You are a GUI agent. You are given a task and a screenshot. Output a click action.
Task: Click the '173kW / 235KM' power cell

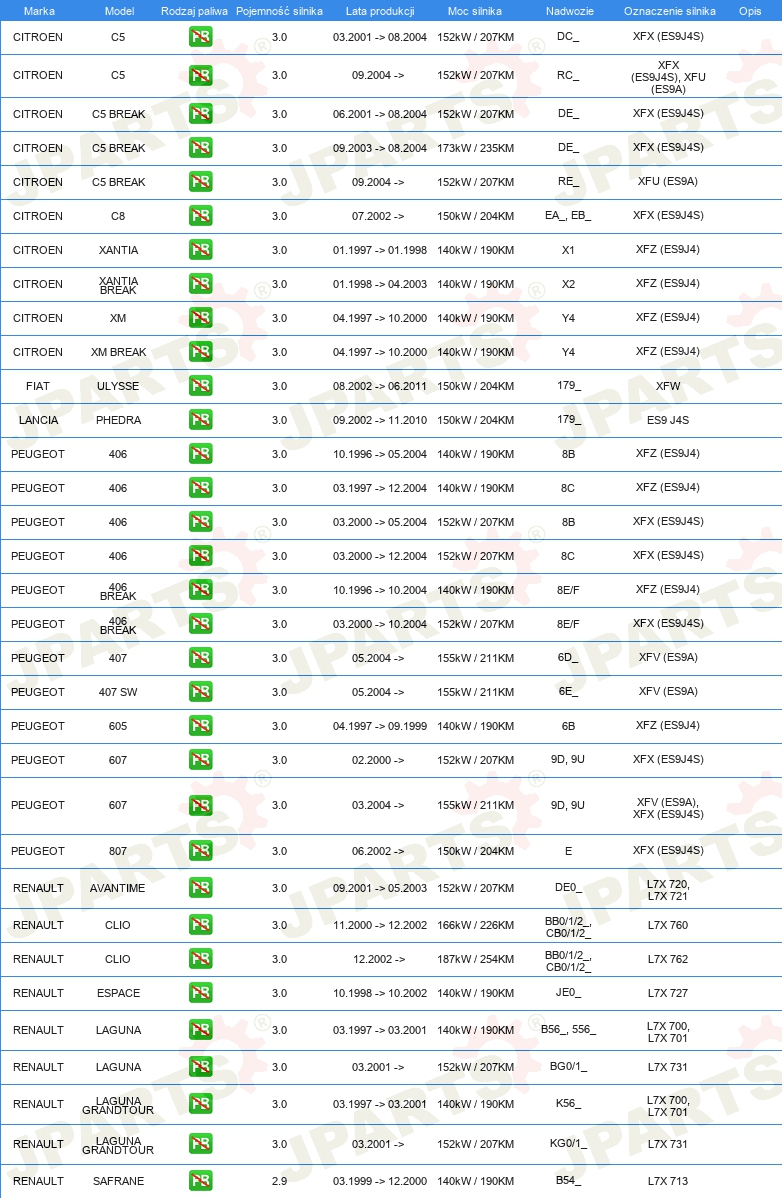click(475, 147)
